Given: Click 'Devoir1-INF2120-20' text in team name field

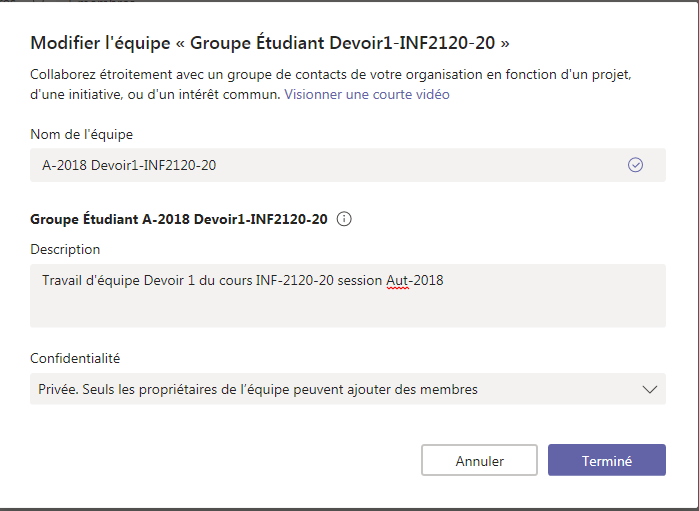Looking at the screenshot, I should [153, 165].
